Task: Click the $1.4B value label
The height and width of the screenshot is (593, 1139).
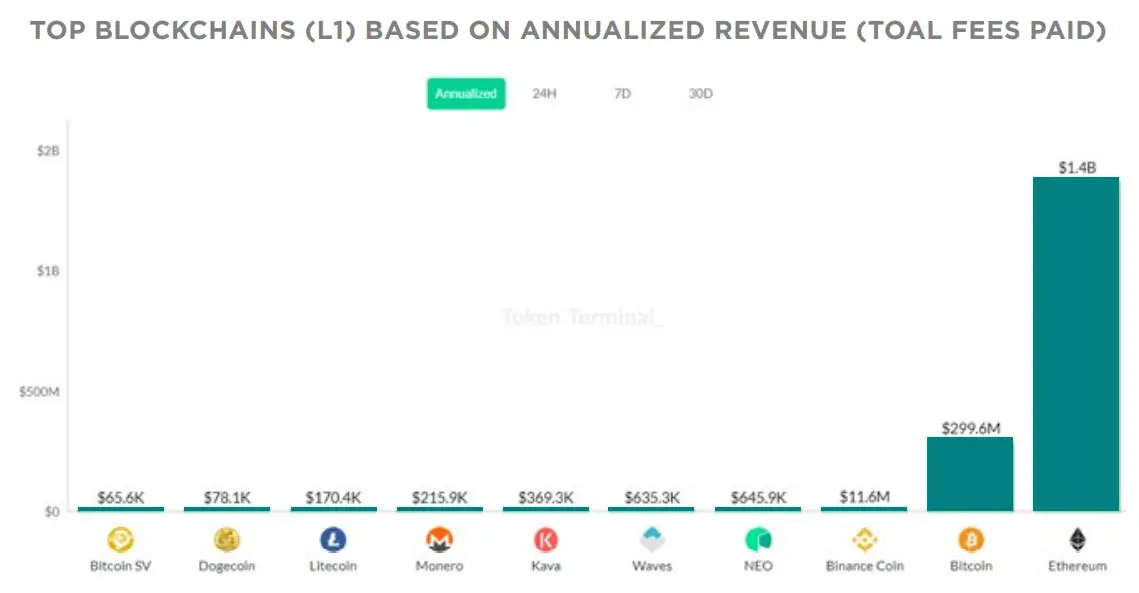Action: (1077, 168)
